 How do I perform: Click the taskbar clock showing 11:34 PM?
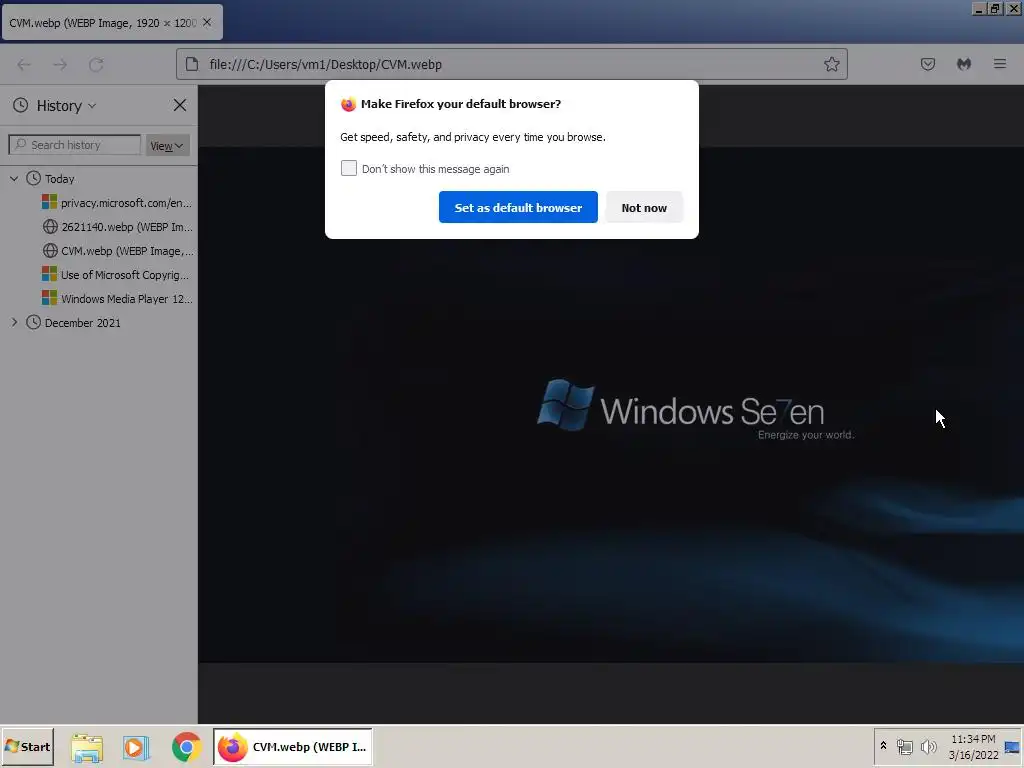click(x=973, y=746)
